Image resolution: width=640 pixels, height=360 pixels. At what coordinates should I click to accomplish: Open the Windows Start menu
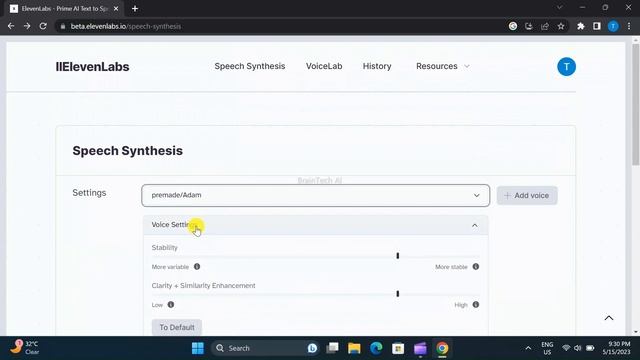(198, 348)
